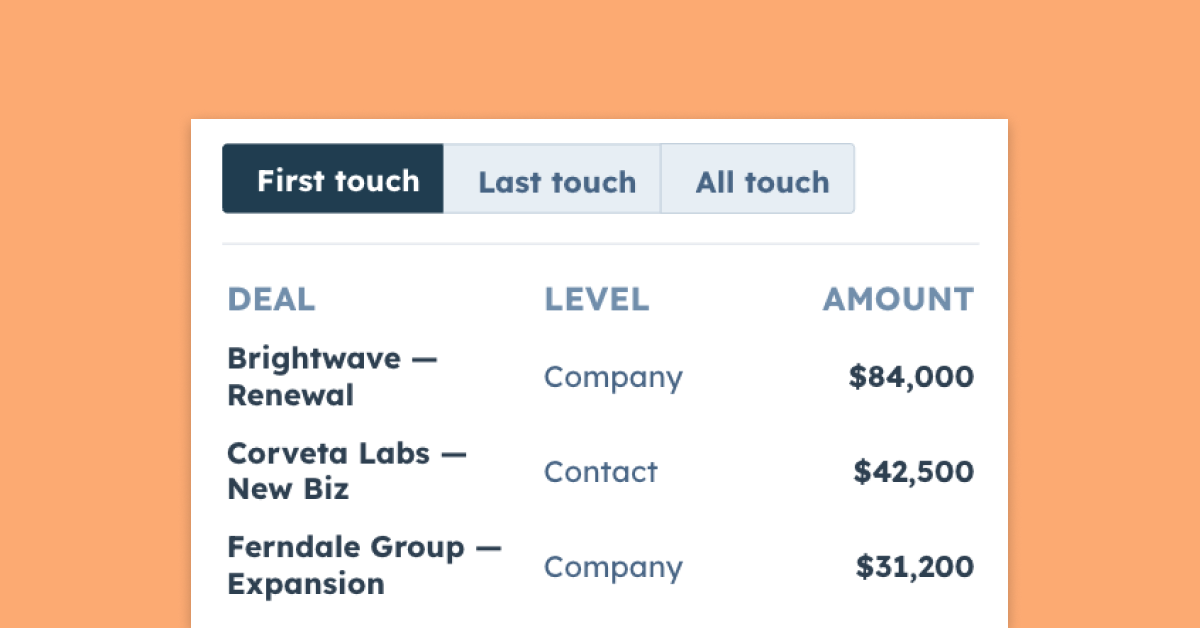1200x628 pixels.
Task: Open the Ferndale Group — Expansion deal
Action: tap(364, 566)
